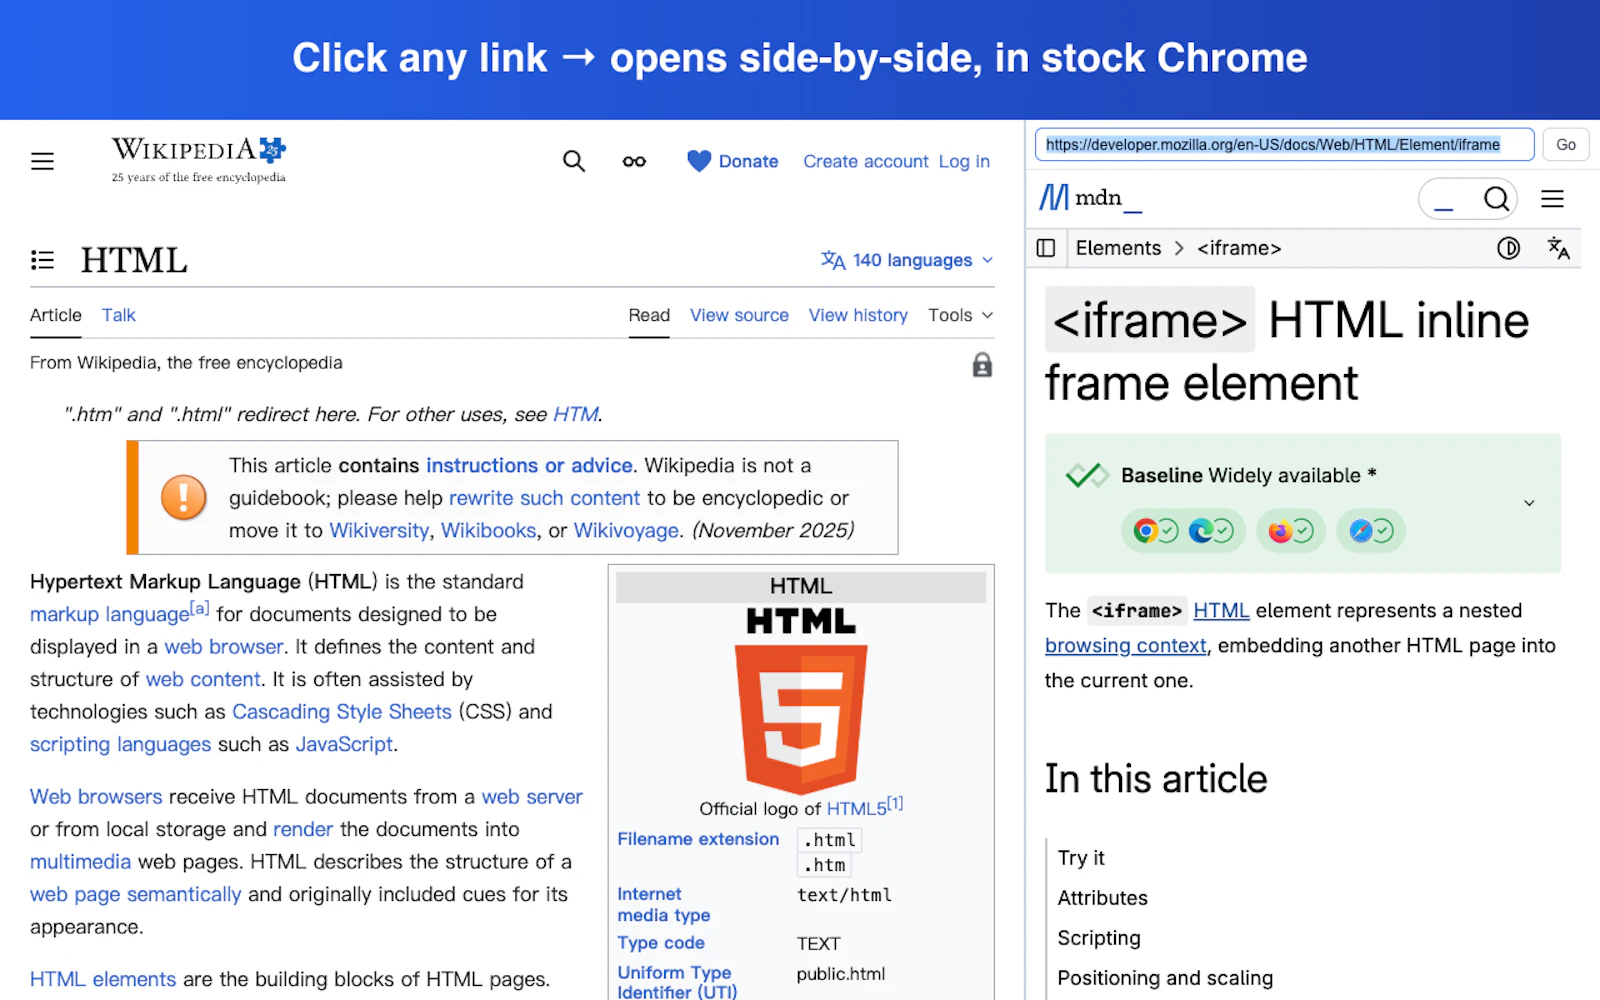Click the HTML link in MDN description

pos(1221,610)
